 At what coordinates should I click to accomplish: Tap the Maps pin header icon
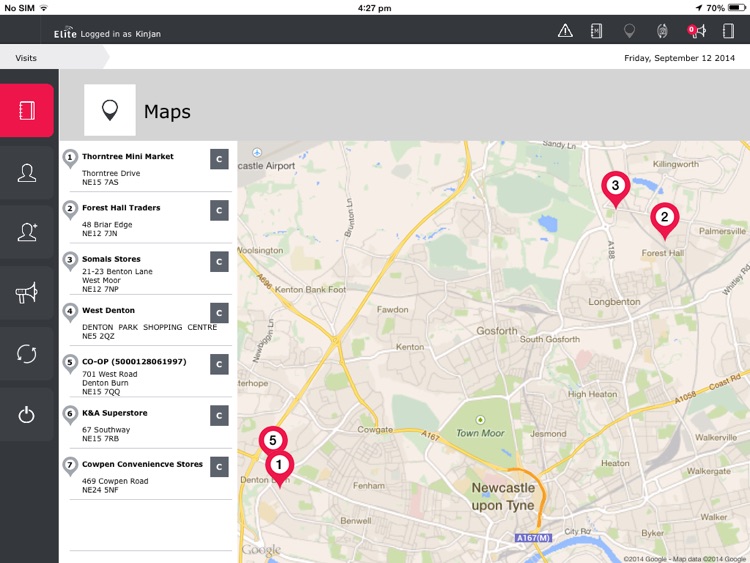point(110,110)
